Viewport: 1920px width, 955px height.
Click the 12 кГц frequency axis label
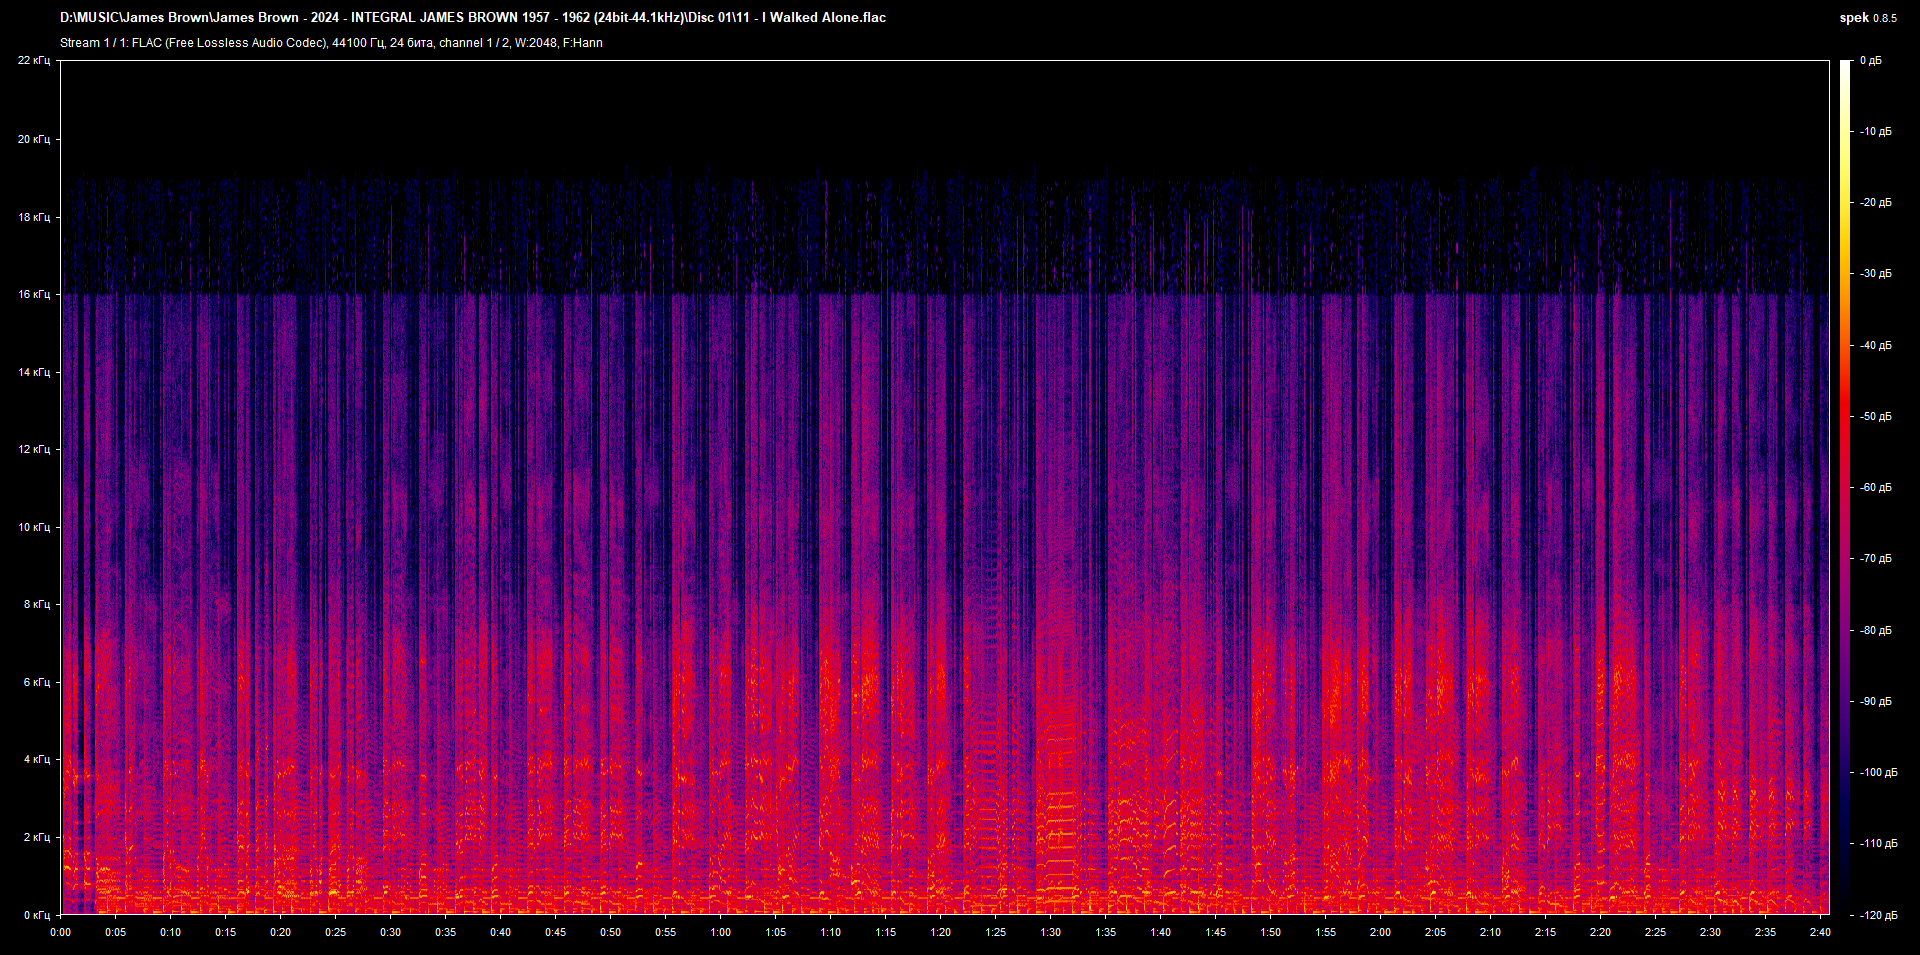click(34, 450)
